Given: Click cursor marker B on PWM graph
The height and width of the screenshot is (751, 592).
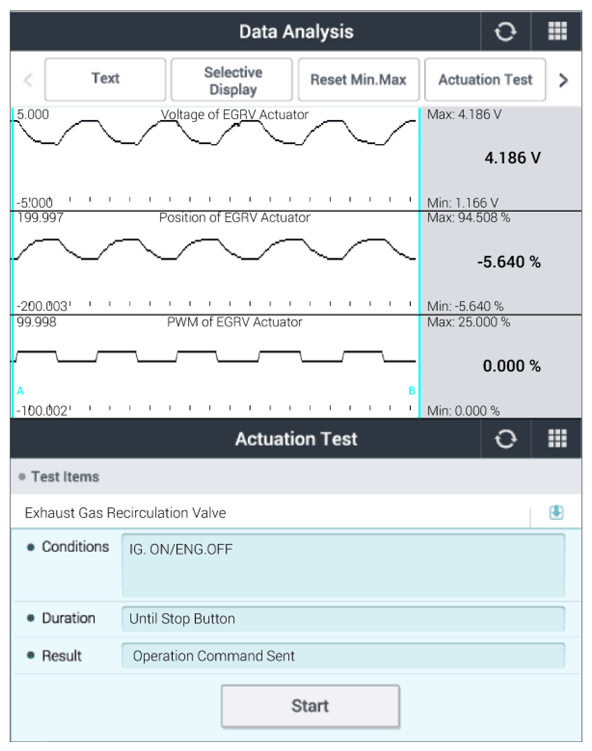Looking at the screenshot, I should coord(411,391).
